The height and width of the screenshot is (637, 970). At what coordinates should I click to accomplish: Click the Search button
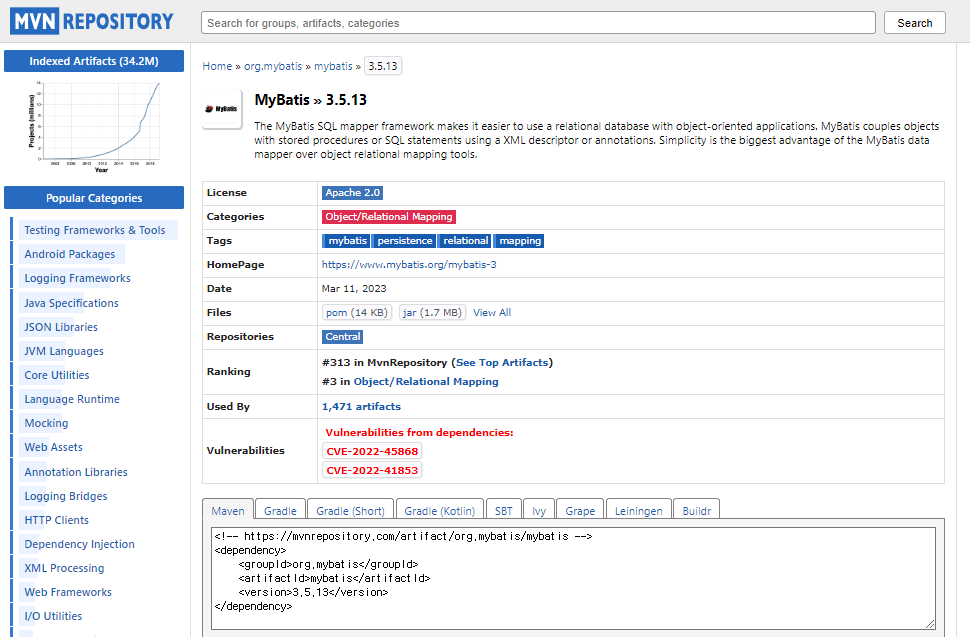click(x=914, y=23)
